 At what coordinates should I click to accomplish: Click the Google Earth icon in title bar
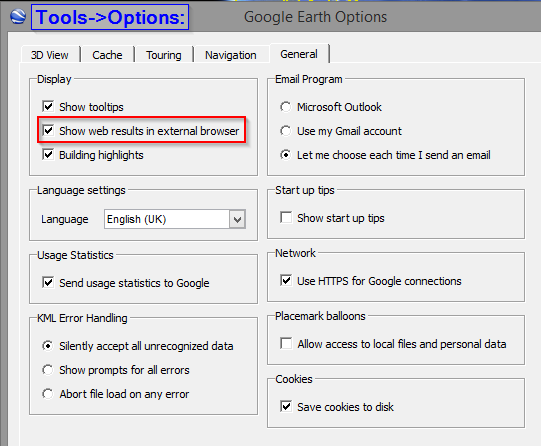click(18, 17)
